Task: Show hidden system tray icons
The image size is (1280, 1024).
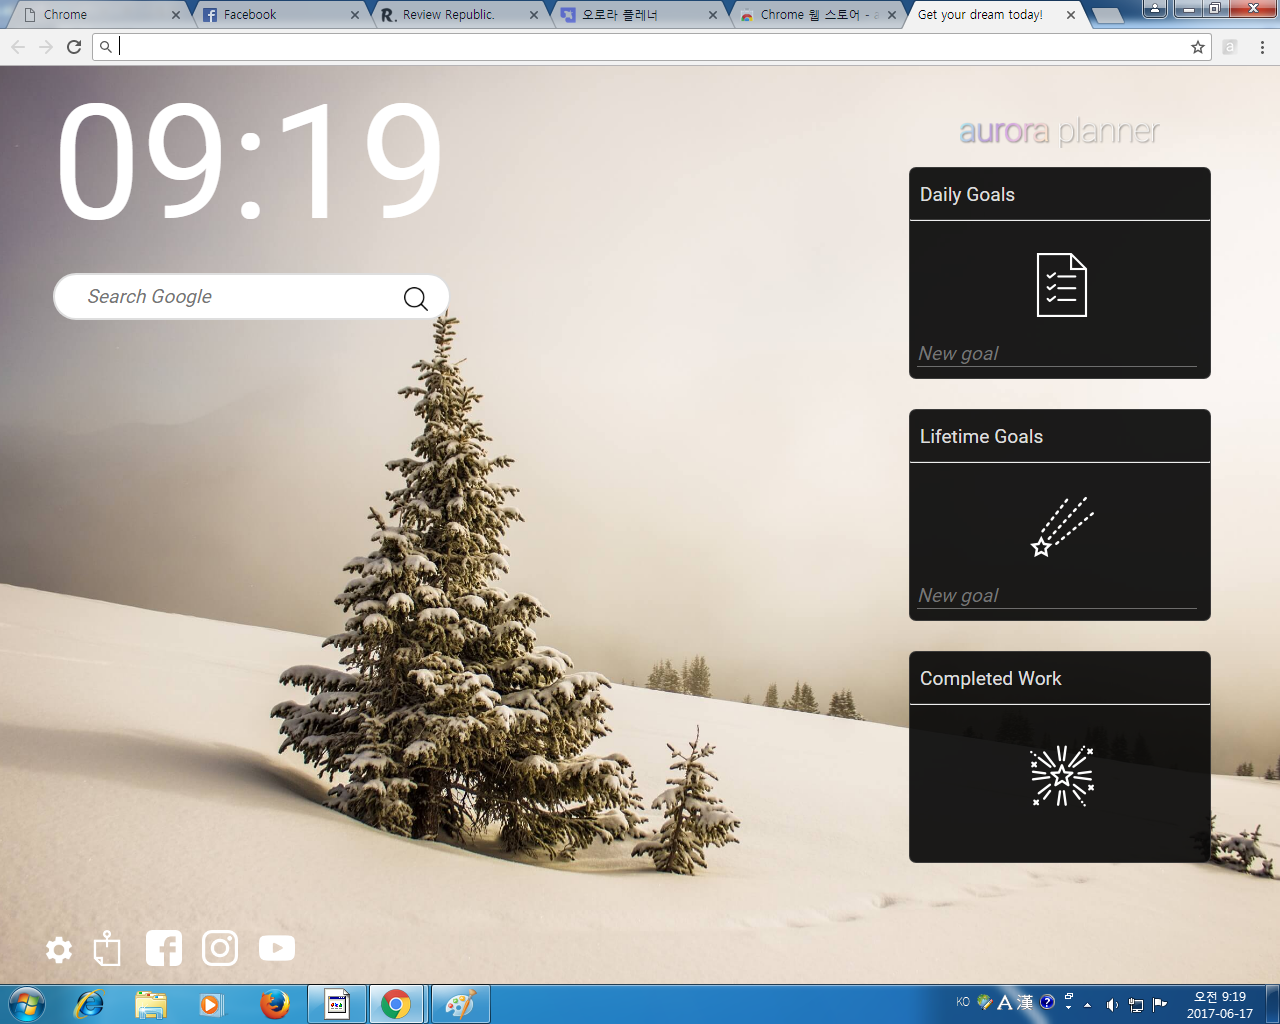Action: (x=1088, y=1005)
